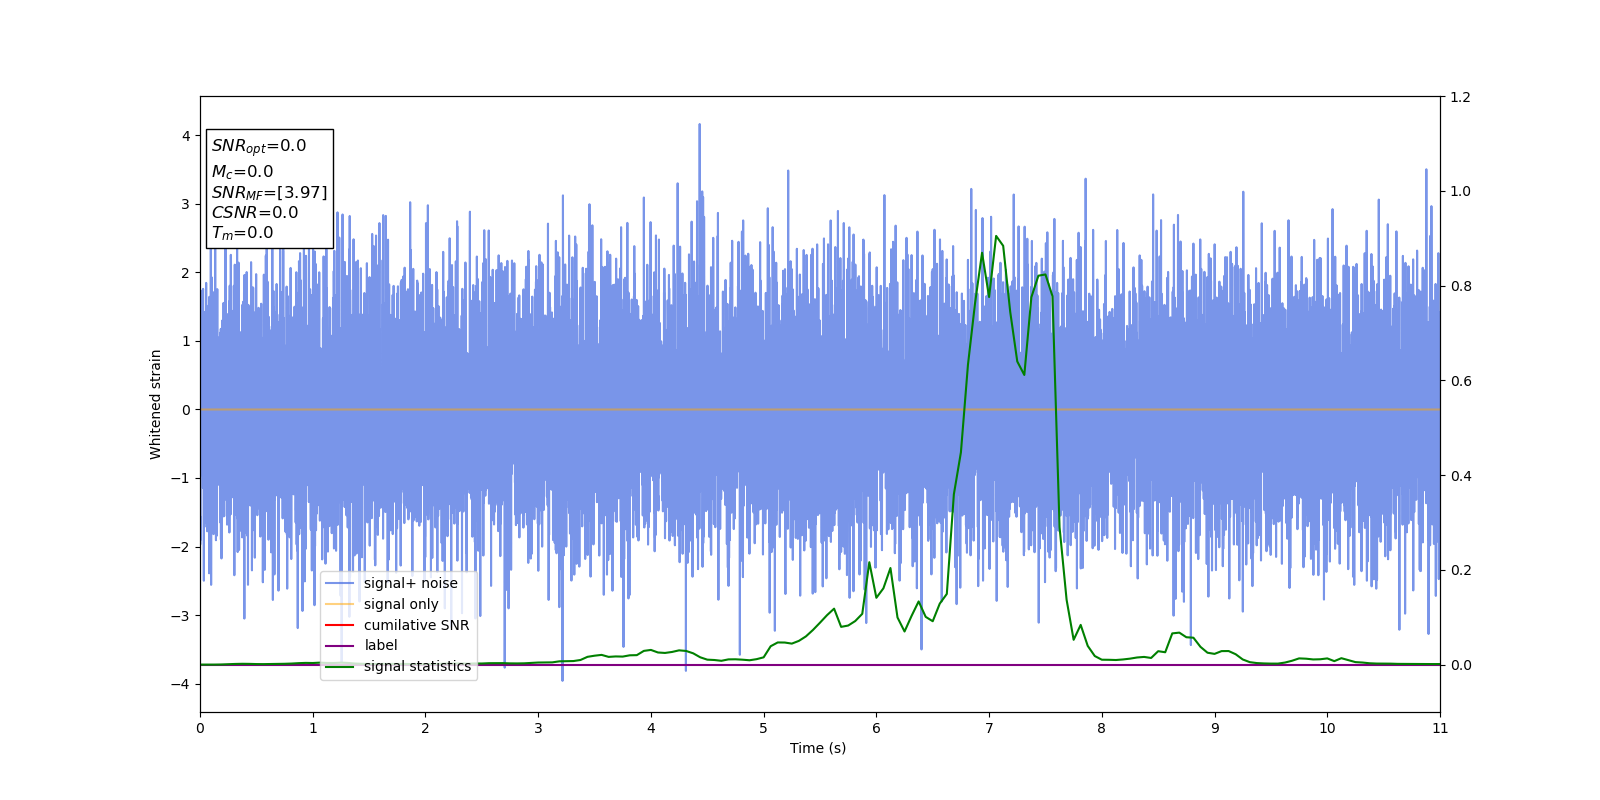Click the green signal statistics peak near 7 s
This screenshot has height=800, width=1600.
[x=996, y=236]
